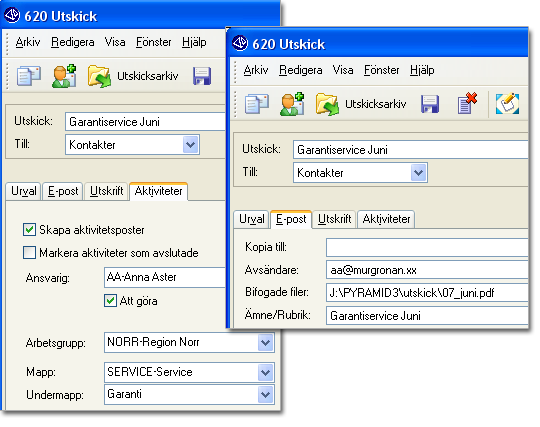
Task: Click the Utskick field in front window
Action: coord(411,149)
